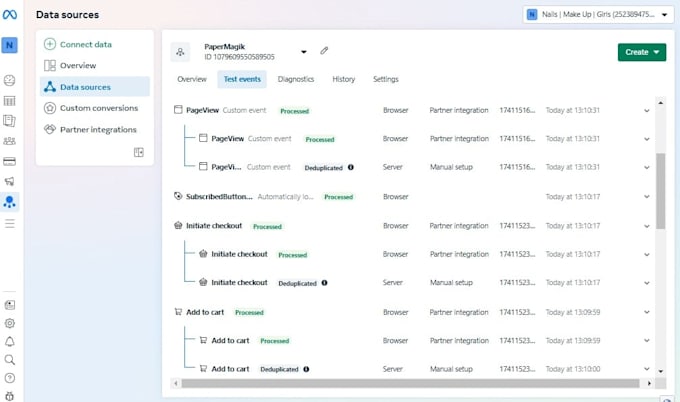Click the Meta logo icon
Screen dimensions: 680x402
10,15
